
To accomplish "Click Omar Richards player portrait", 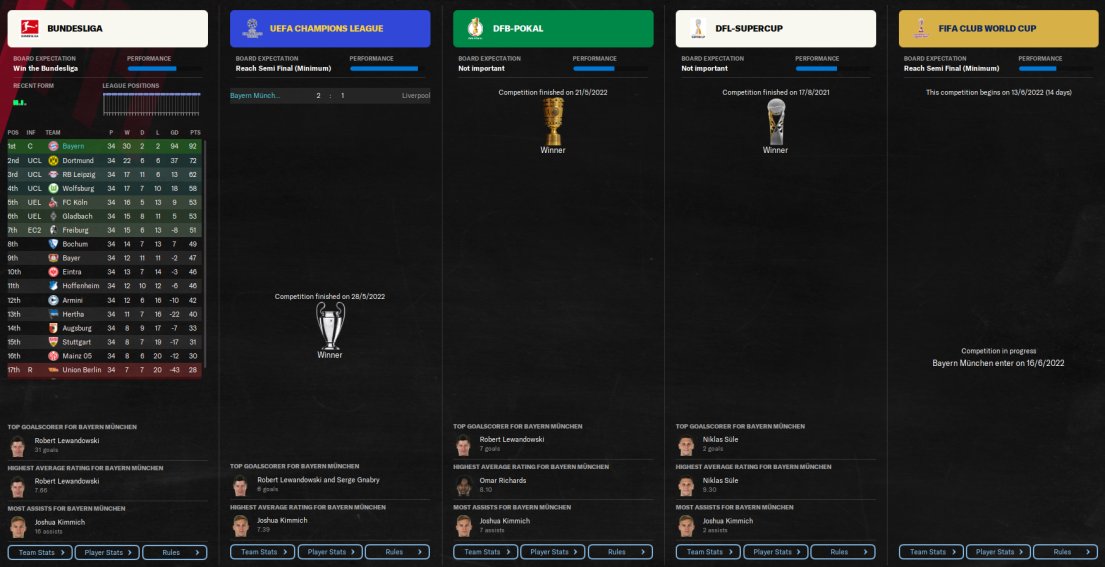I will (463, 485).
